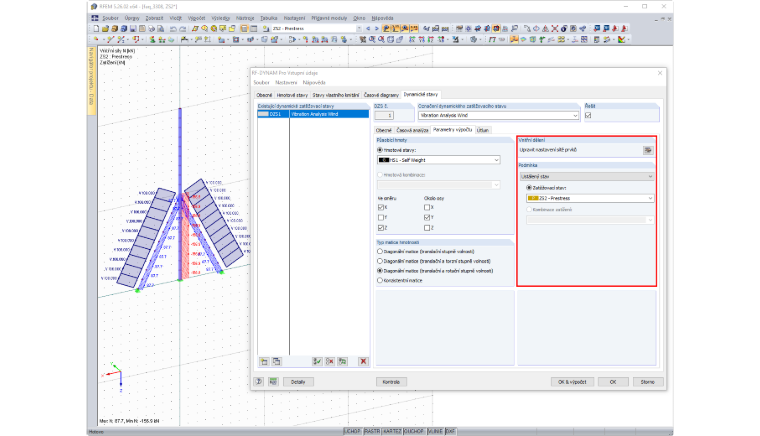Toggle Okolo osy Y checkbox
This screenshot has width=760, height=436.
[x=427, y=218]
